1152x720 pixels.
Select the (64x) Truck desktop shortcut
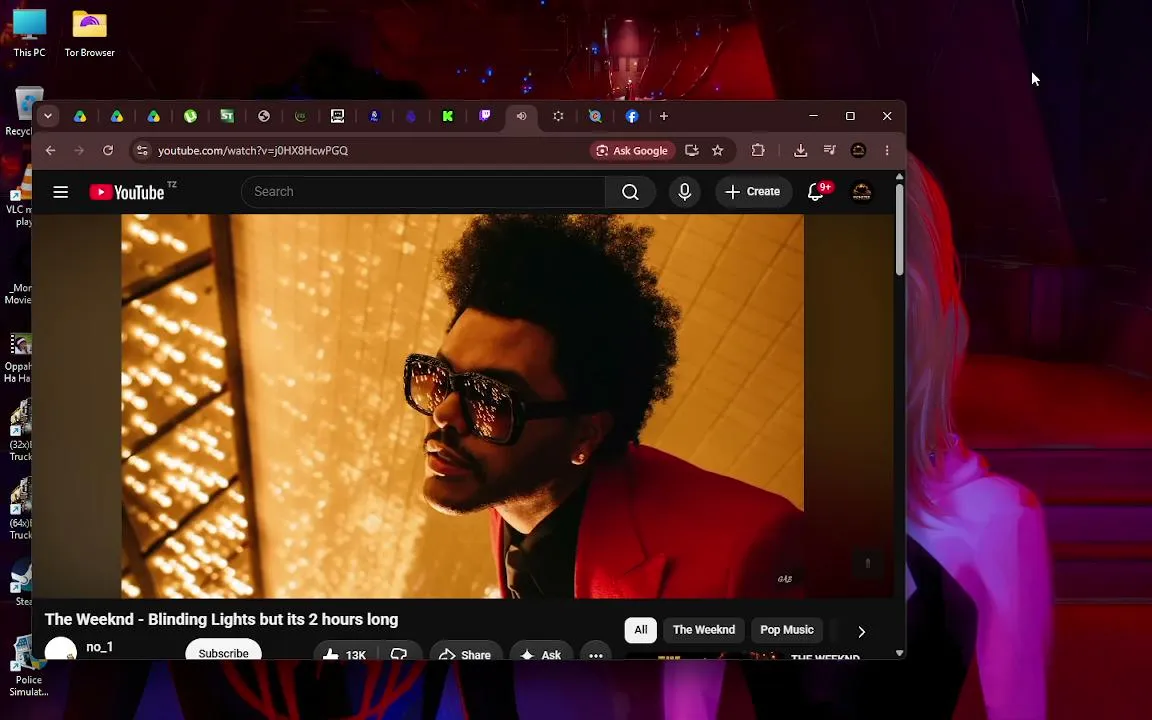tap(21, 508)
